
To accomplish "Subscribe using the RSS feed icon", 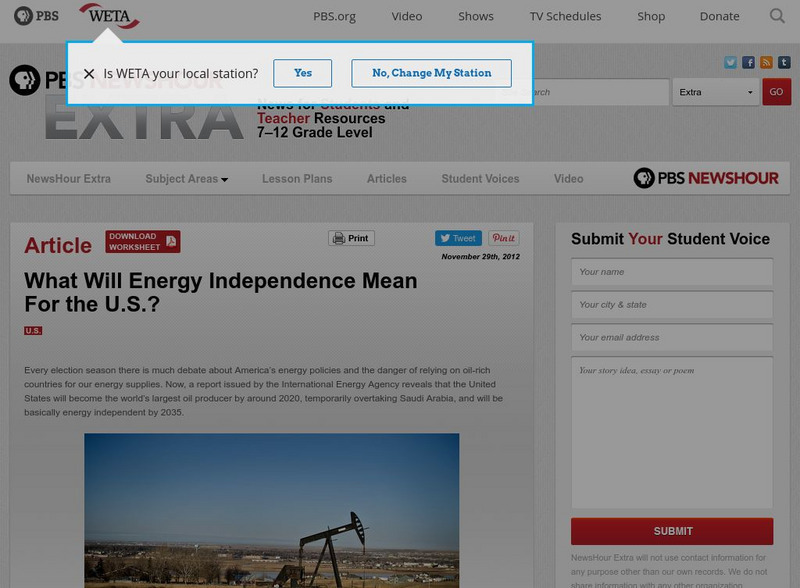I will point(765,62).
